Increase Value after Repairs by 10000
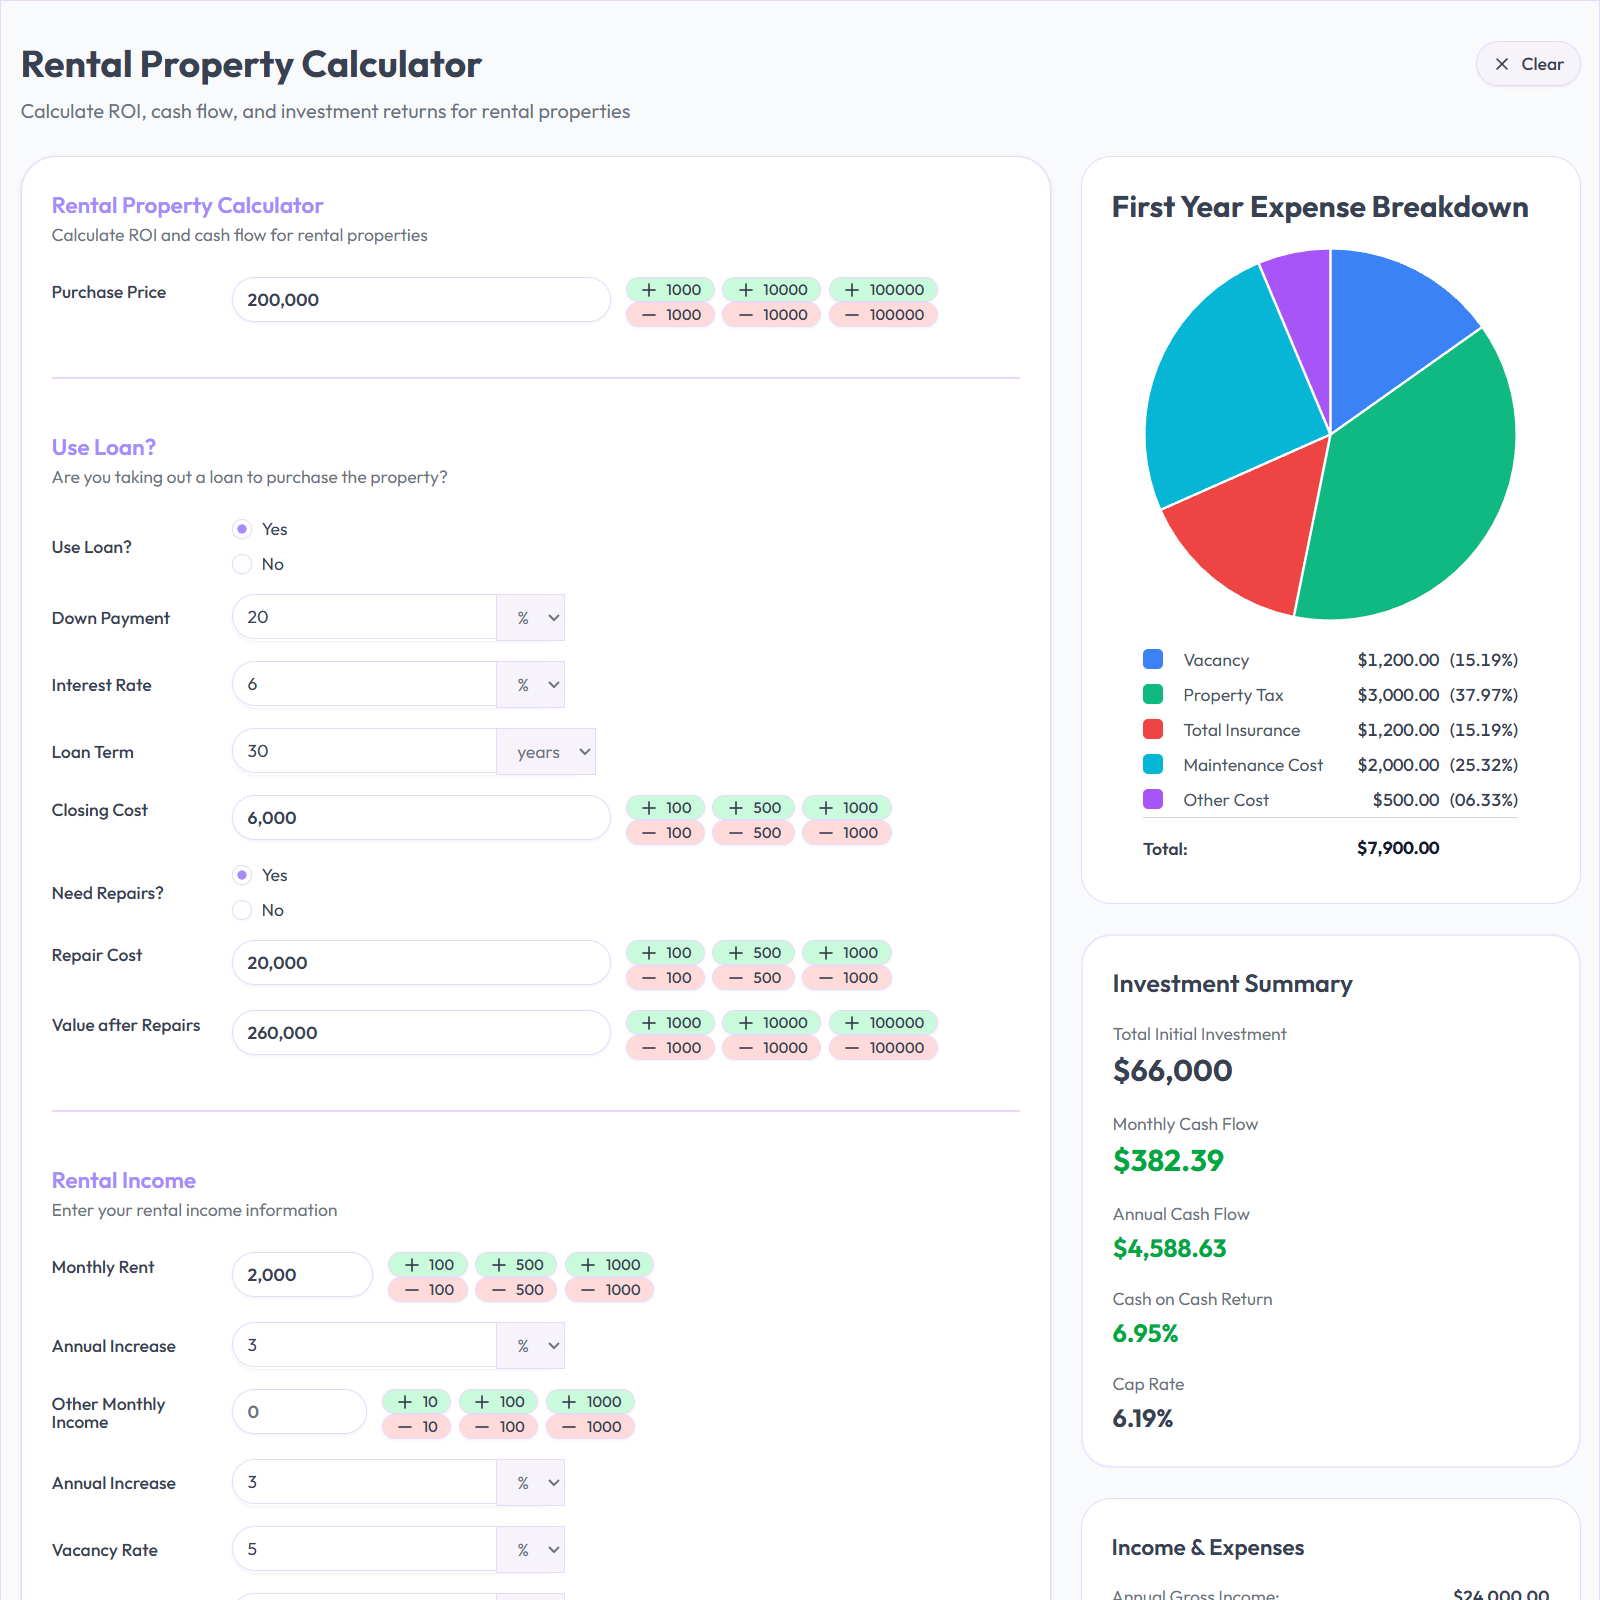The image size is (1600, 1600). (x=771, y=1022)
